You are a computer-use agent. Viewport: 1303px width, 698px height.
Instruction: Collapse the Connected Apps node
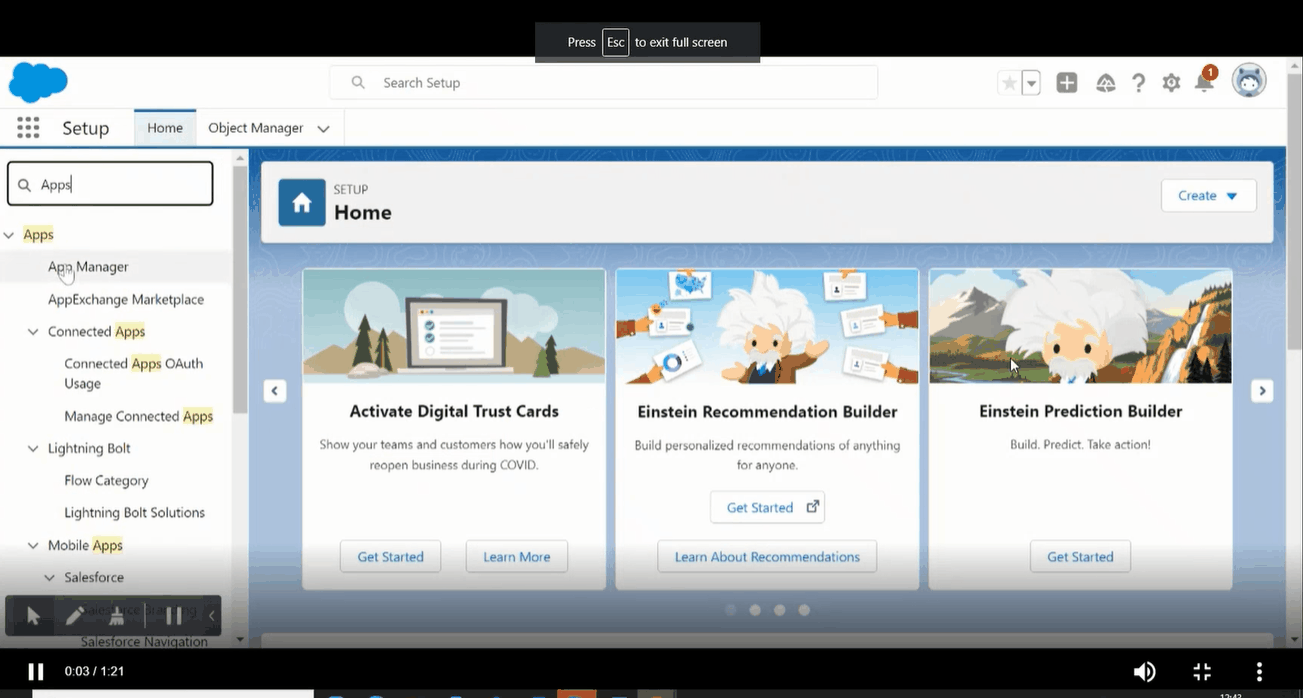point(33,332)
